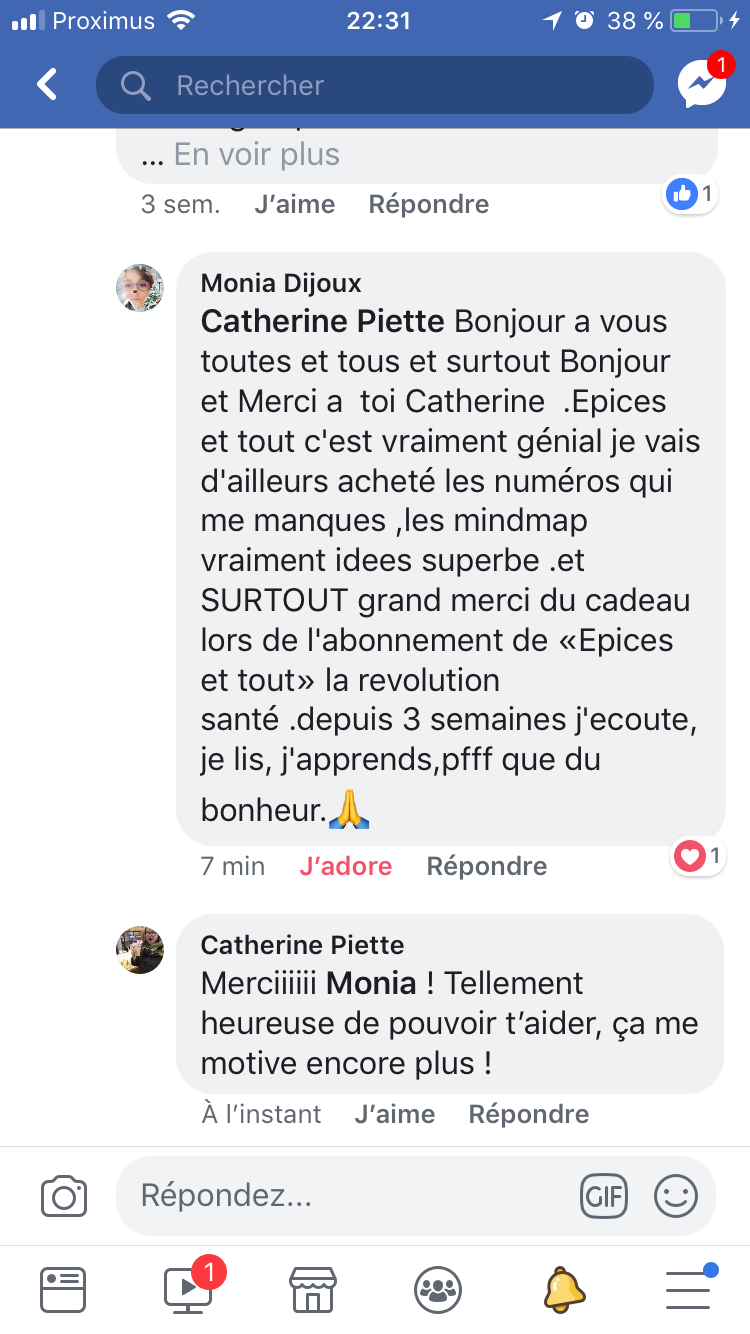This screenshot has height=1334, width=750.
Task: Open the News Feed tab
Action: coord(63,1290)
